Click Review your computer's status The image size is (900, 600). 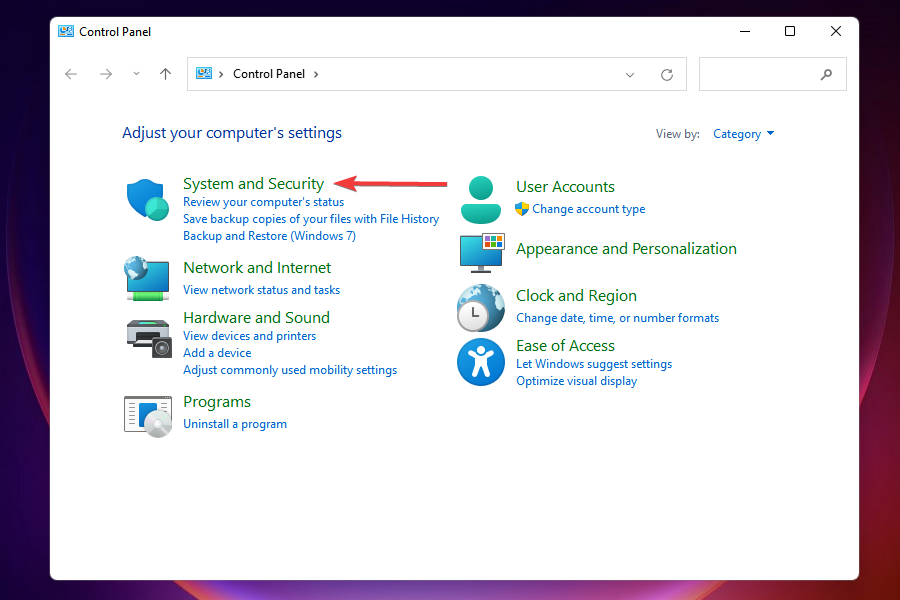(x=263, y=202)
